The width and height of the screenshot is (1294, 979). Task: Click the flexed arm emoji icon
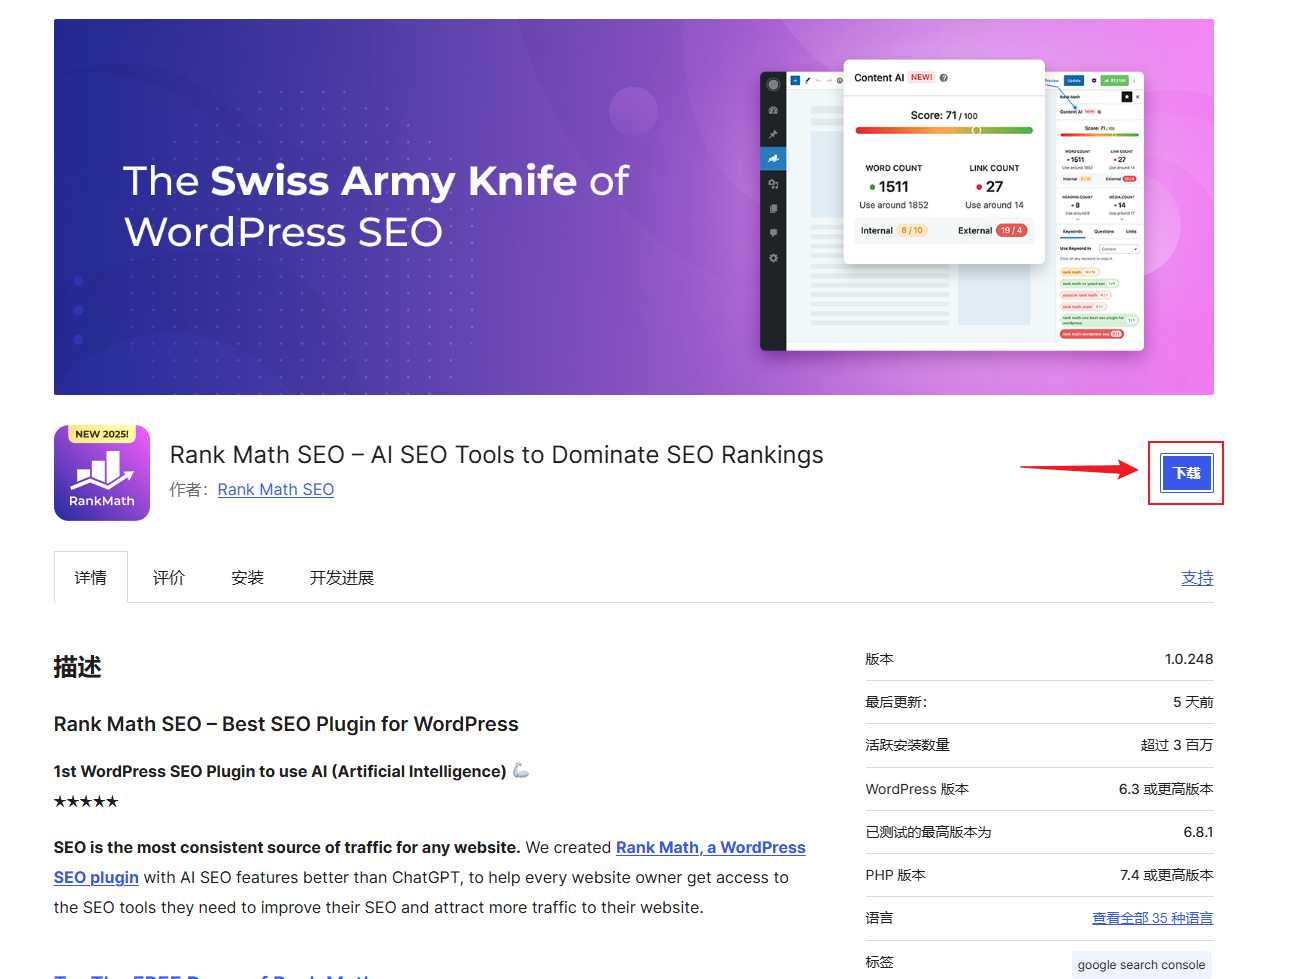pos(521,770)
